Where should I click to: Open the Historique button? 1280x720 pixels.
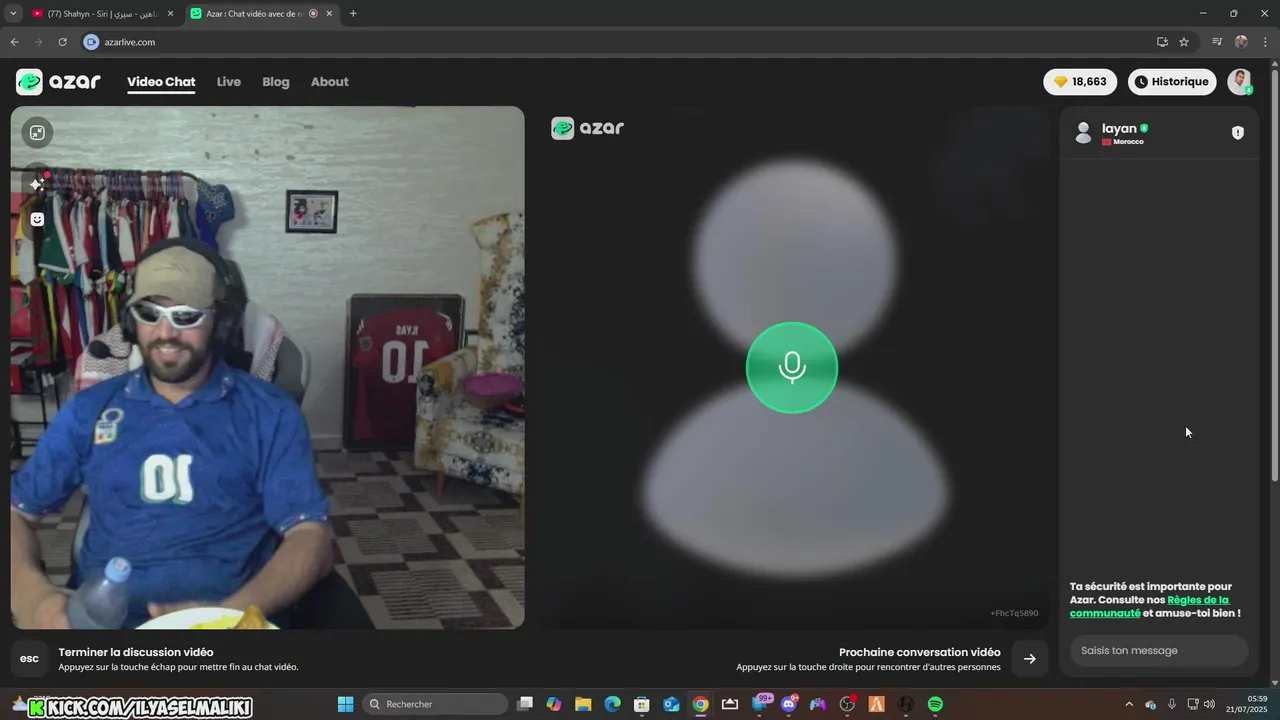pos(1172,82)
